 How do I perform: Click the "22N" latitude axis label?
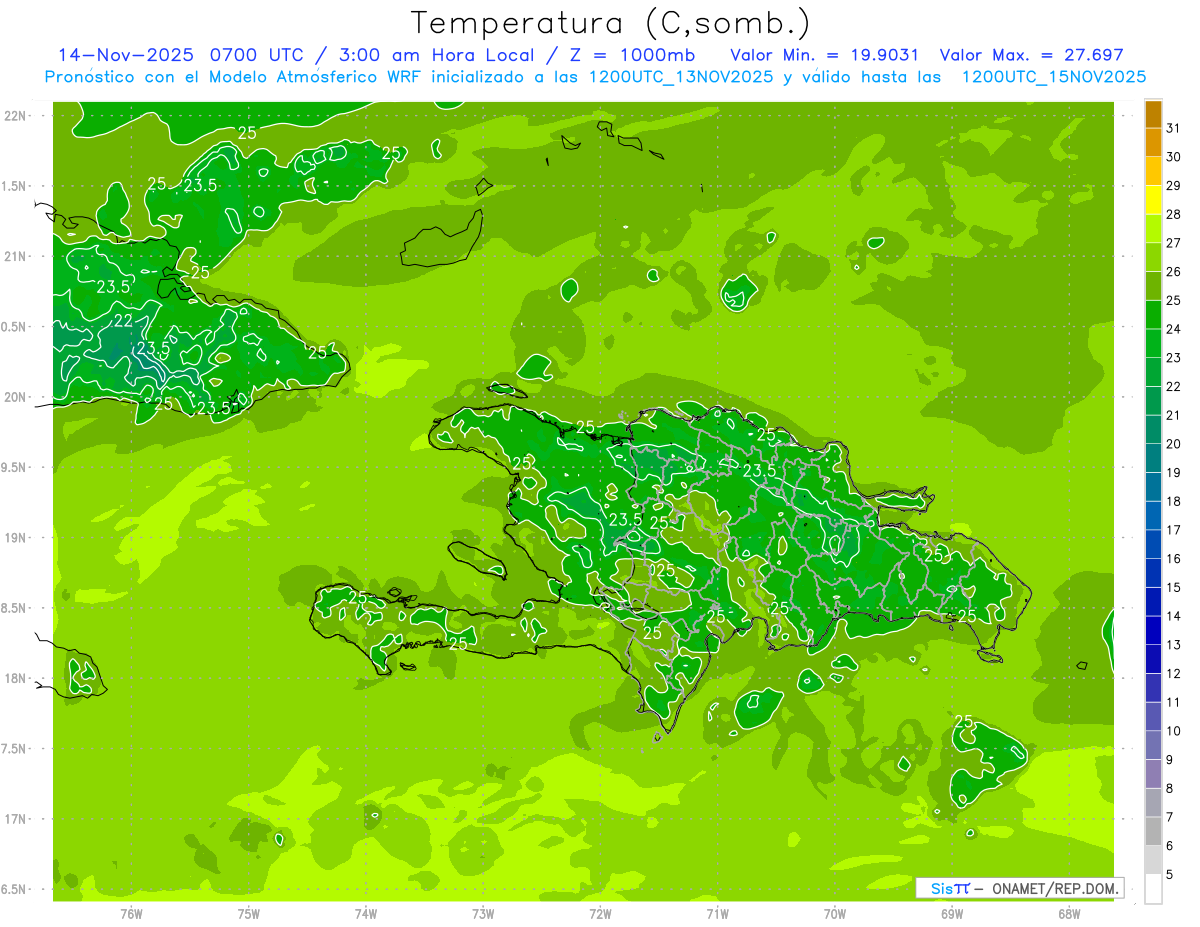[15, 115]
